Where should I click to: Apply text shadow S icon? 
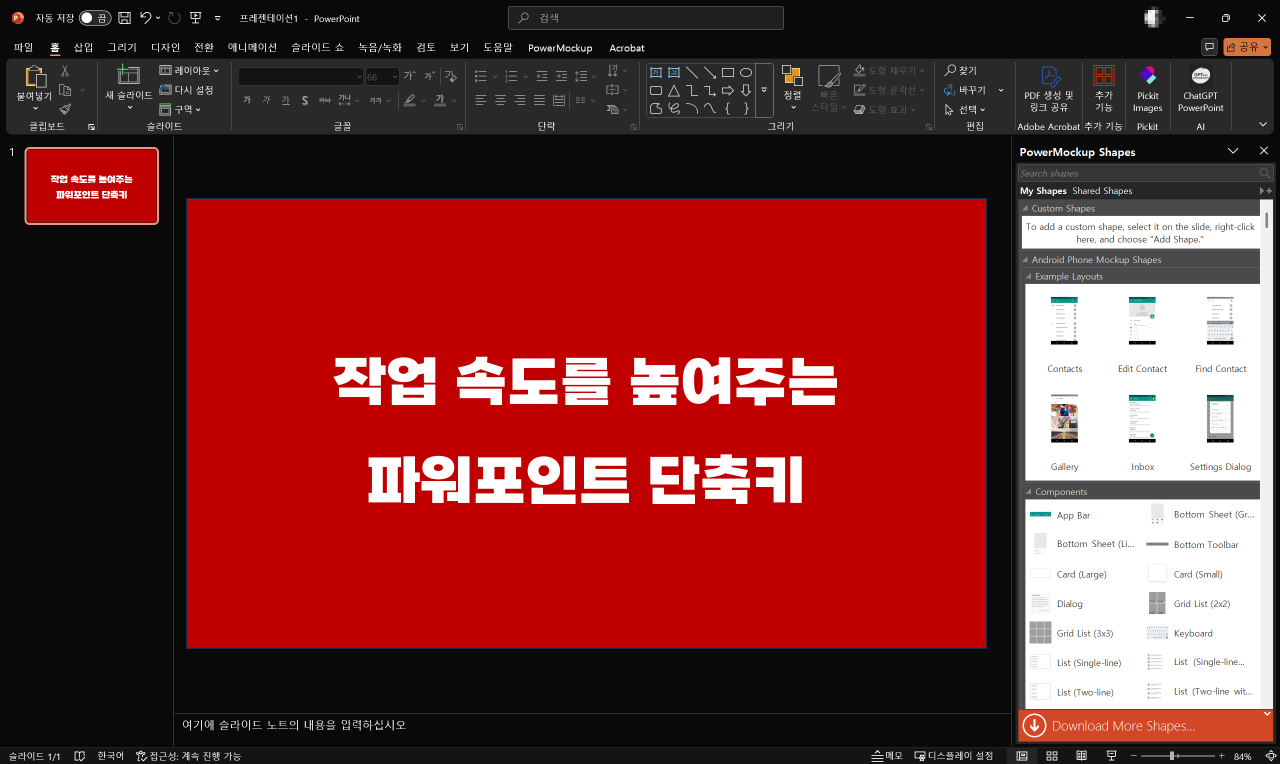[x=305, y=100]
